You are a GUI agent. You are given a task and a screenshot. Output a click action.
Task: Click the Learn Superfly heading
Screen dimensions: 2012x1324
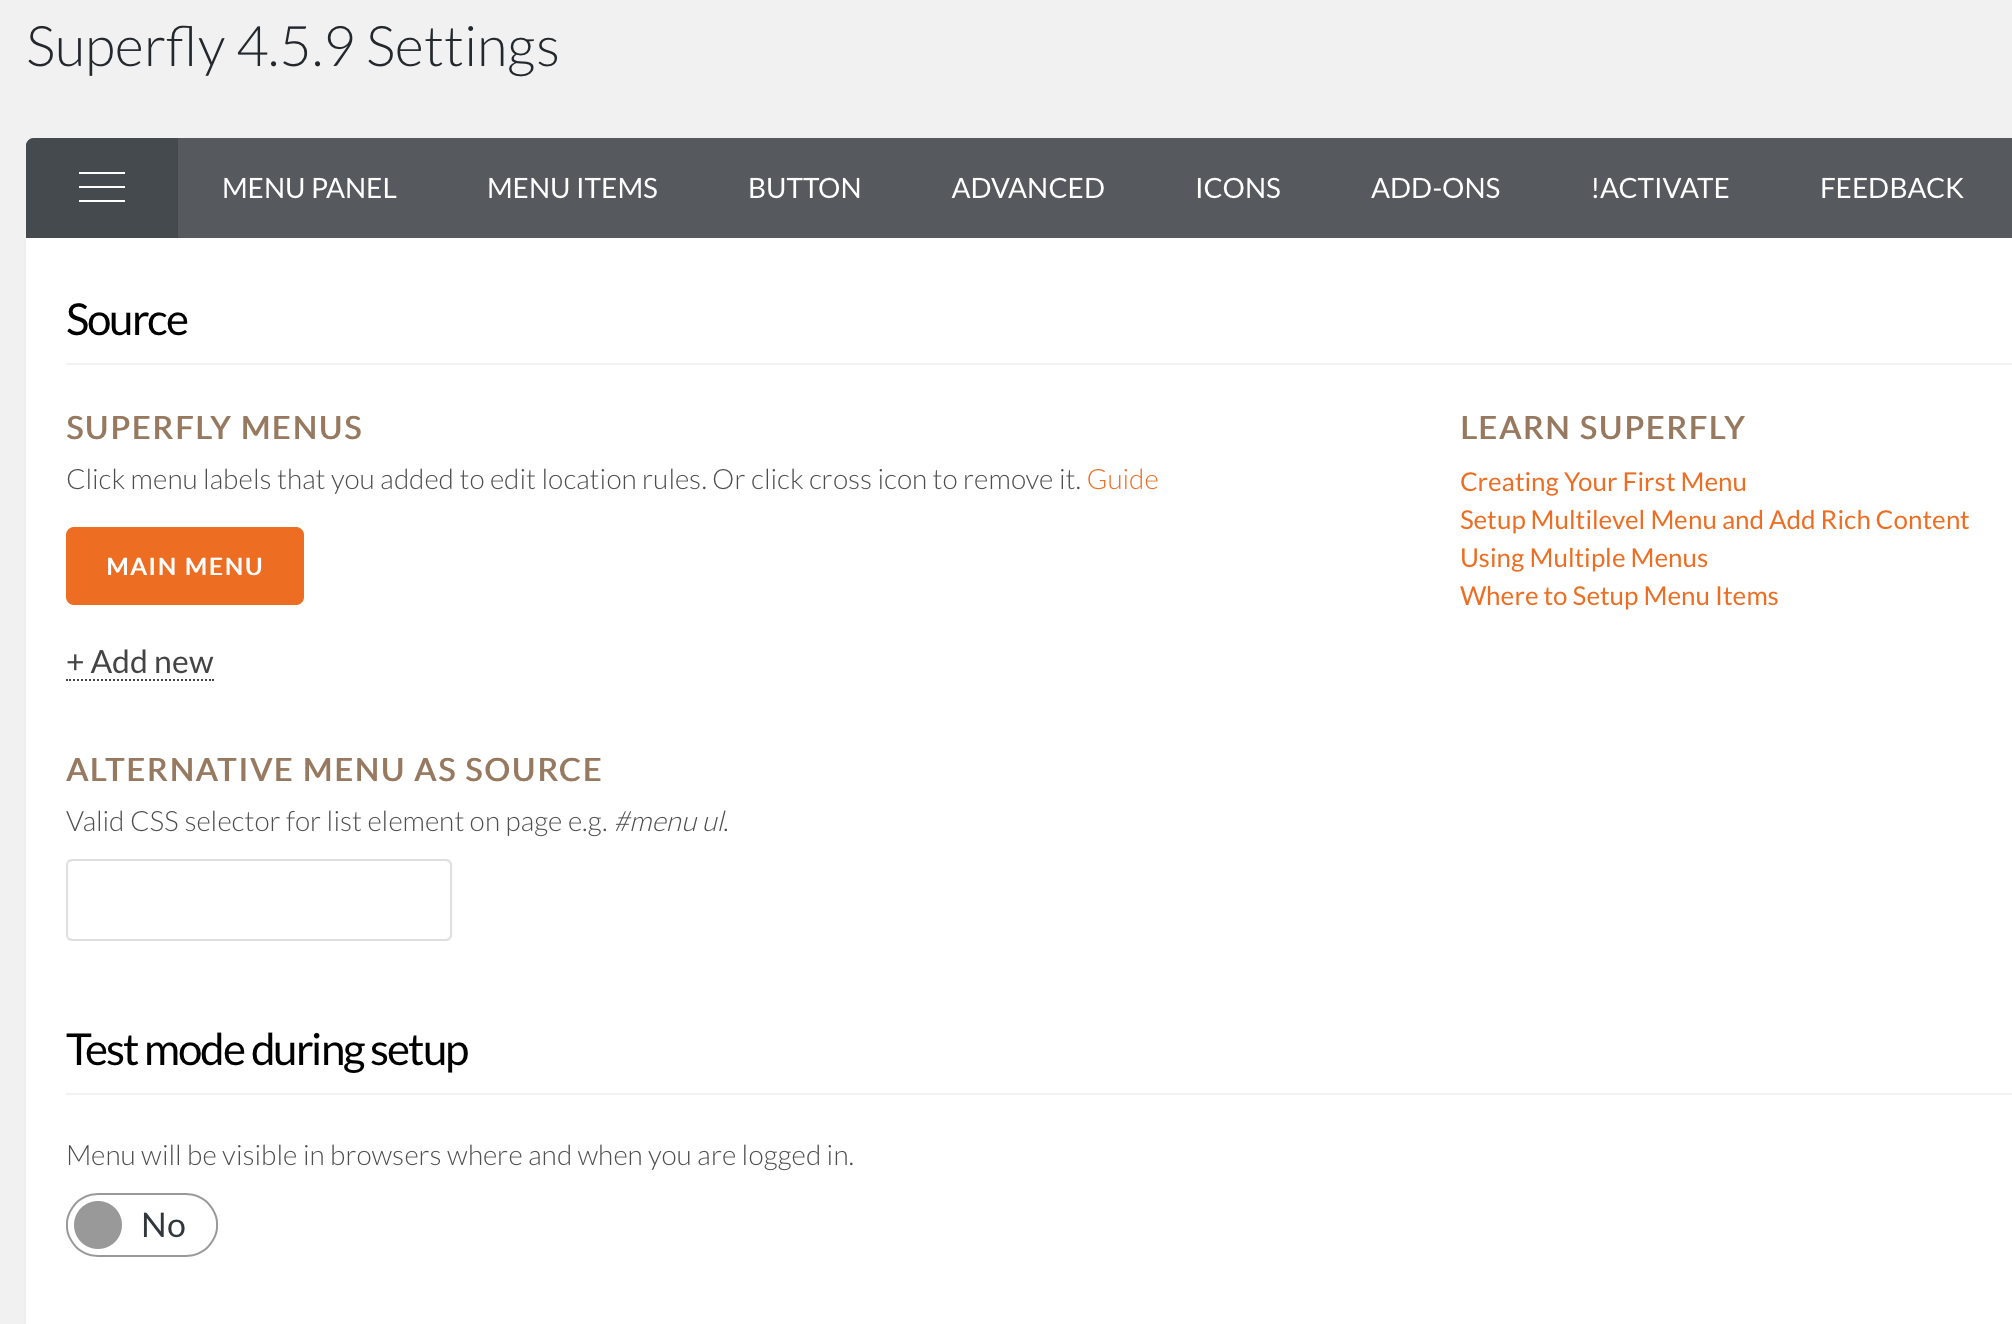(1602, 428)
